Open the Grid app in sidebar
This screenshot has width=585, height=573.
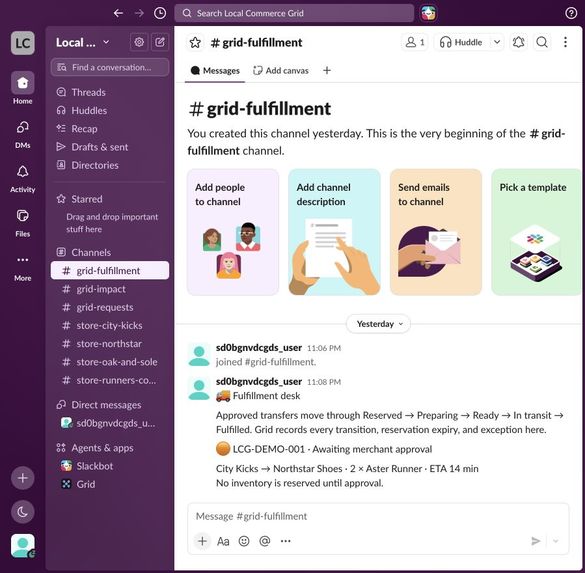pyautogui.click(x=110, y=485)
